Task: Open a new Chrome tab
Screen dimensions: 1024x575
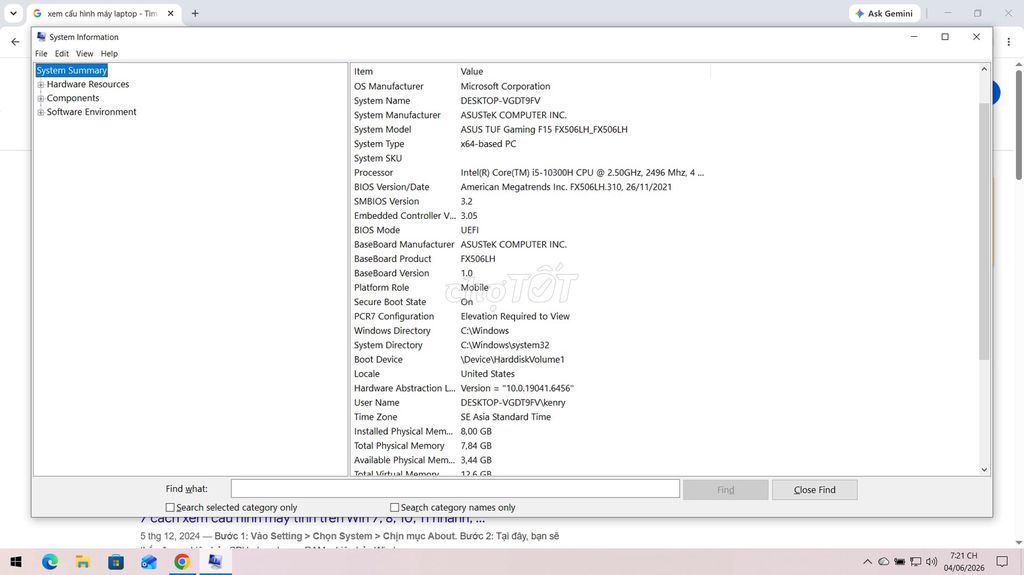Action: pos(195,13)
